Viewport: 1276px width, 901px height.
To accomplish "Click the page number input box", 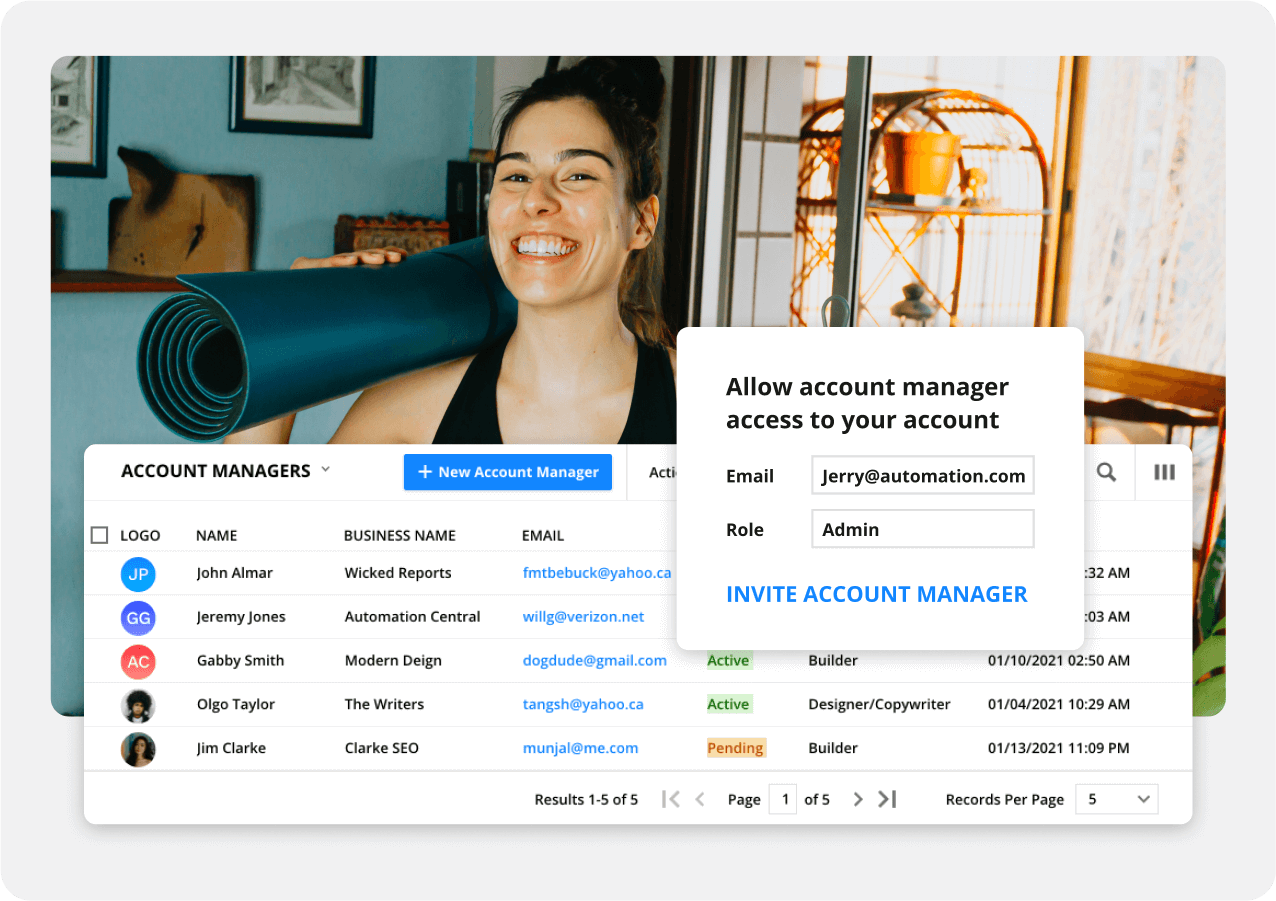I will tap(783, 799).
